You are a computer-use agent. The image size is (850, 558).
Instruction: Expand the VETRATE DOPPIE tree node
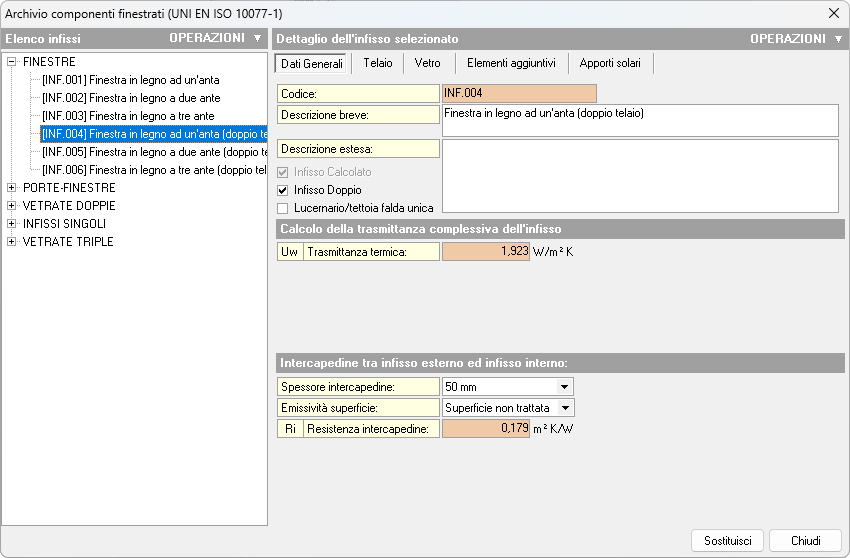(12, 206)
